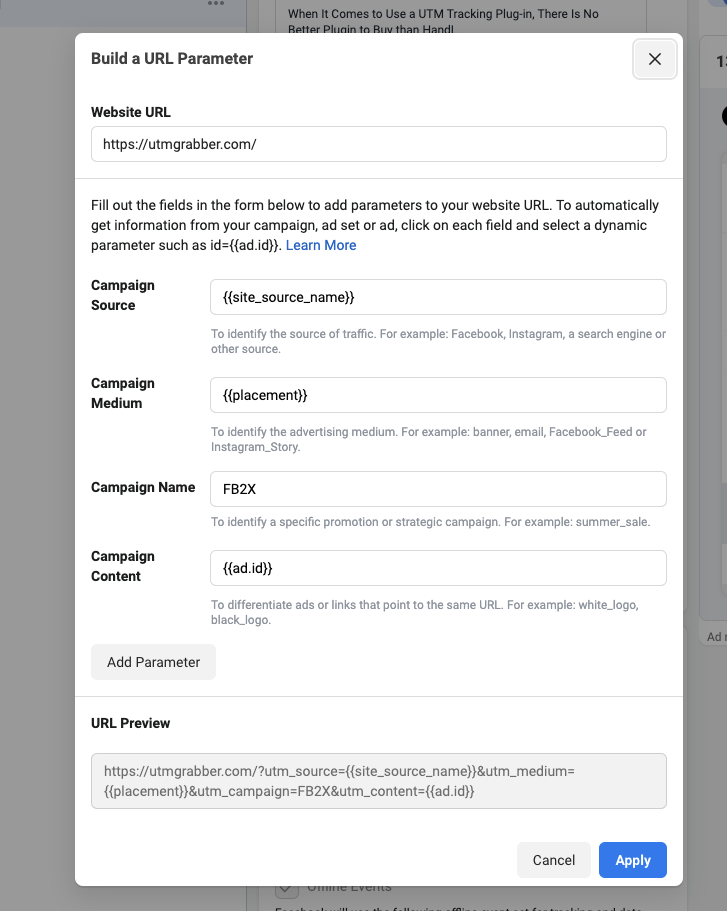Click the Campaign Source label

click(x=123, y=295)
